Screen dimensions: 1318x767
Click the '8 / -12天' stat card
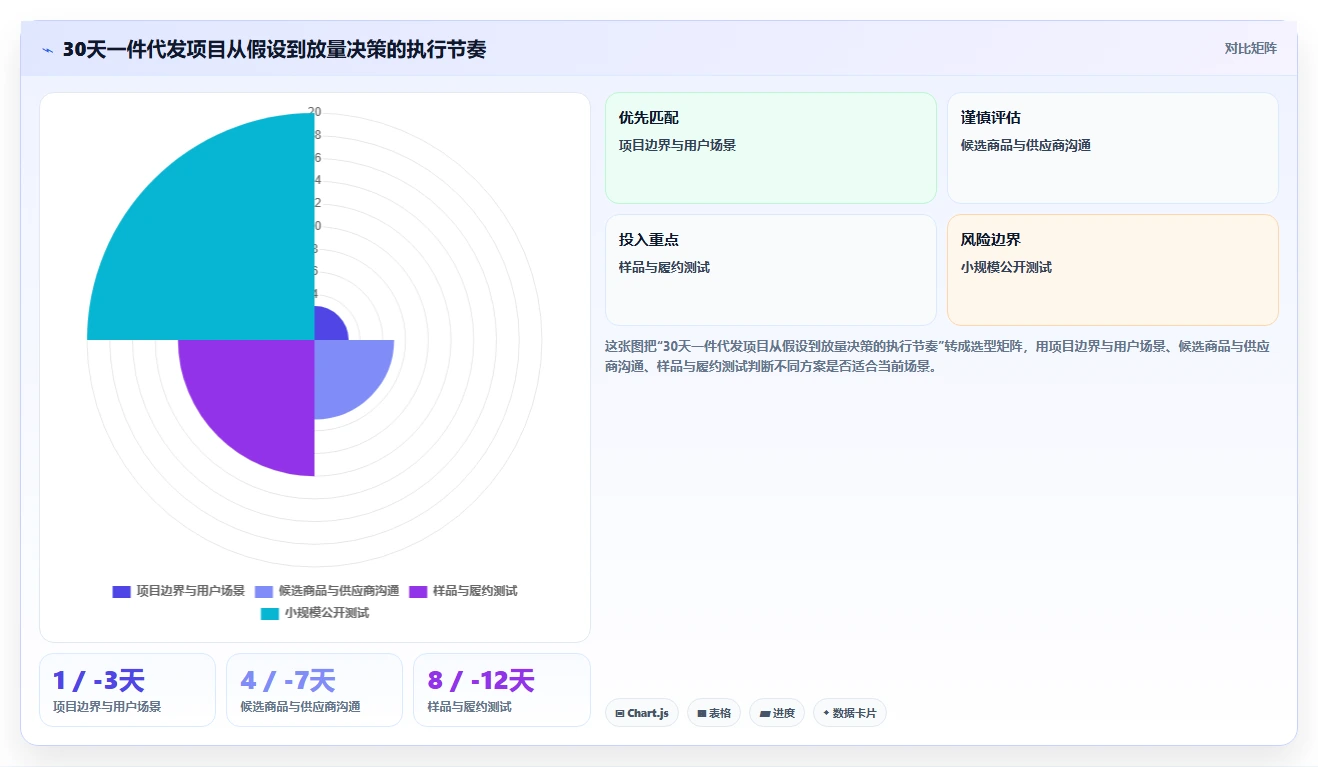tap(501, 690)
